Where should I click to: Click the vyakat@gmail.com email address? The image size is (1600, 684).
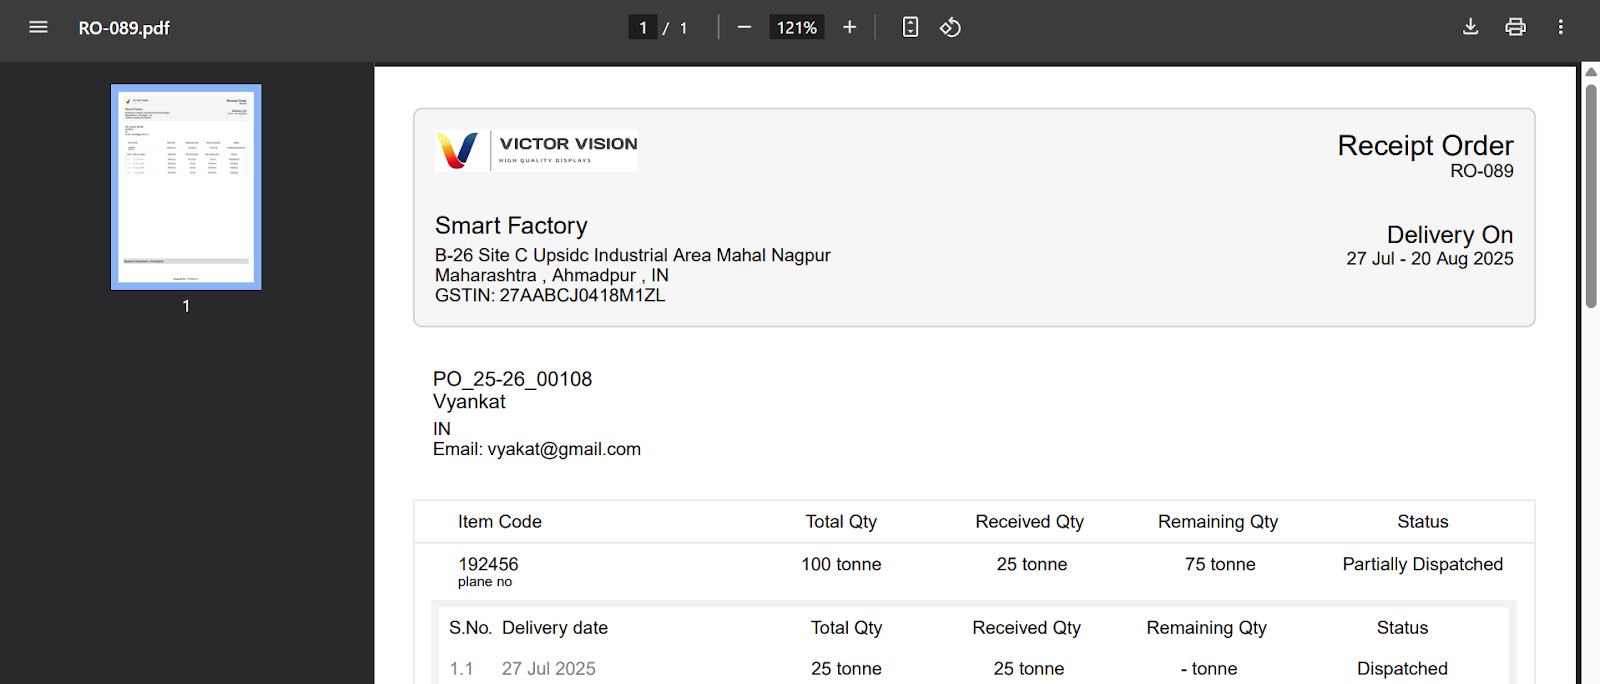coord(563,449)
